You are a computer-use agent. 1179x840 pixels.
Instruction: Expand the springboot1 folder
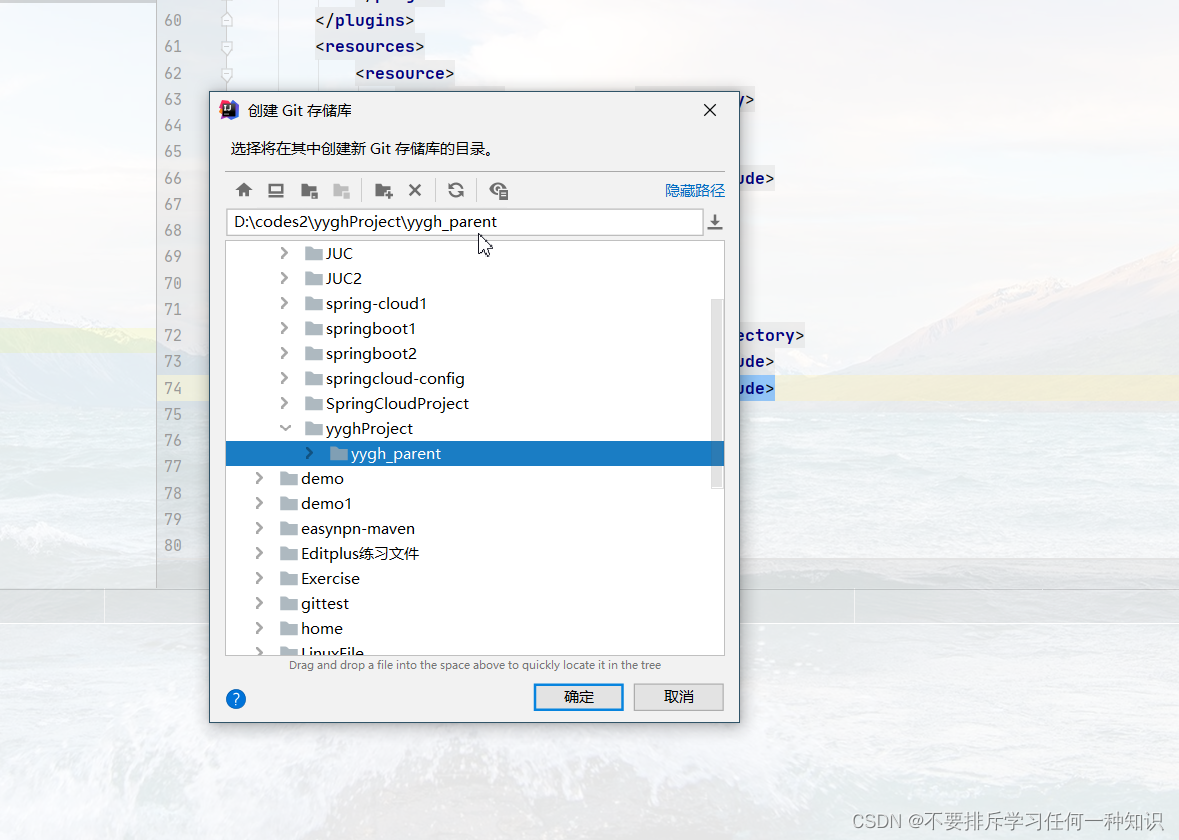(284, 329)
